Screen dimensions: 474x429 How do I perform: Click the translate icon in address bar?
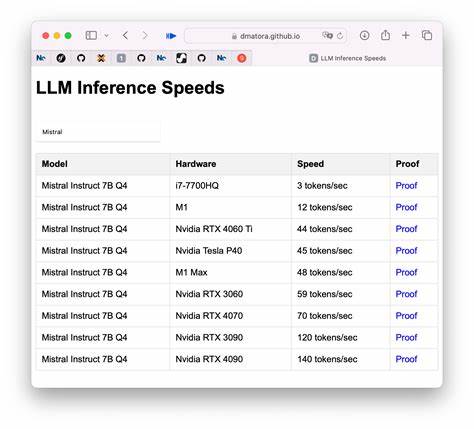327,35
